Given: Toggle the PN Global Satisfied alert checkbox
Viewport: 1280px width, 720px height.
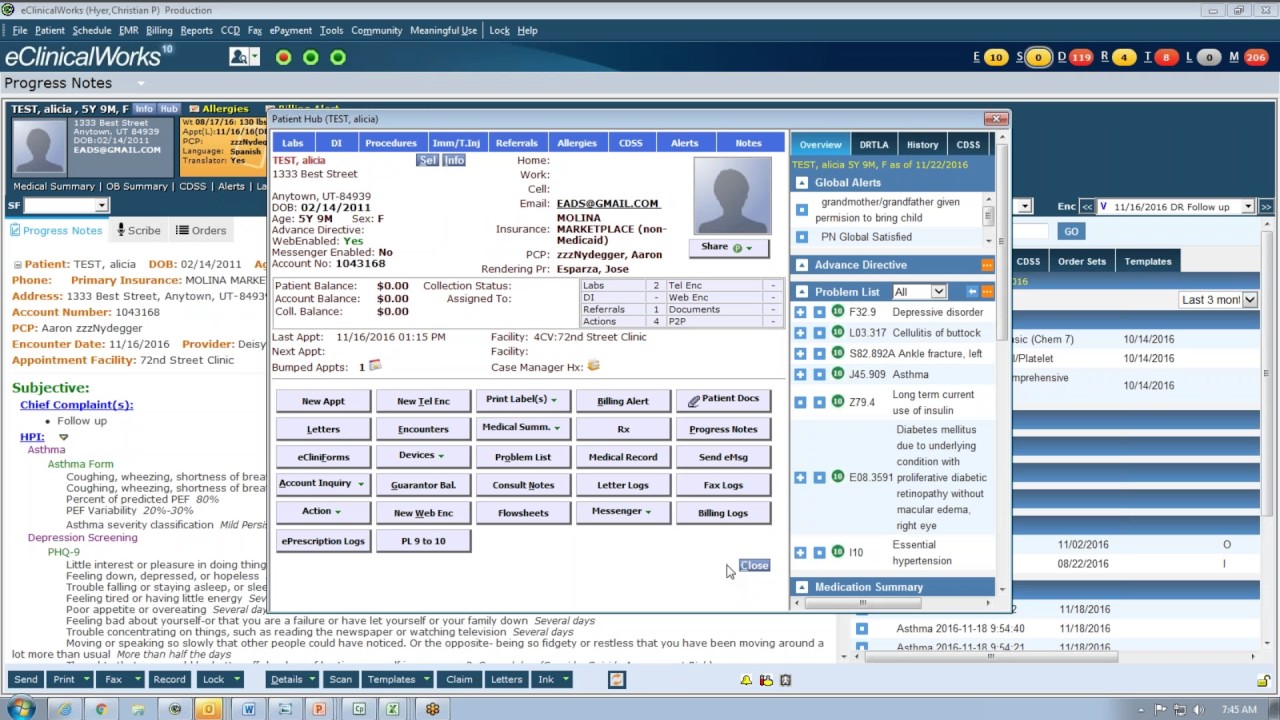Looking at the screenshot, I should (x=802, y=237).
